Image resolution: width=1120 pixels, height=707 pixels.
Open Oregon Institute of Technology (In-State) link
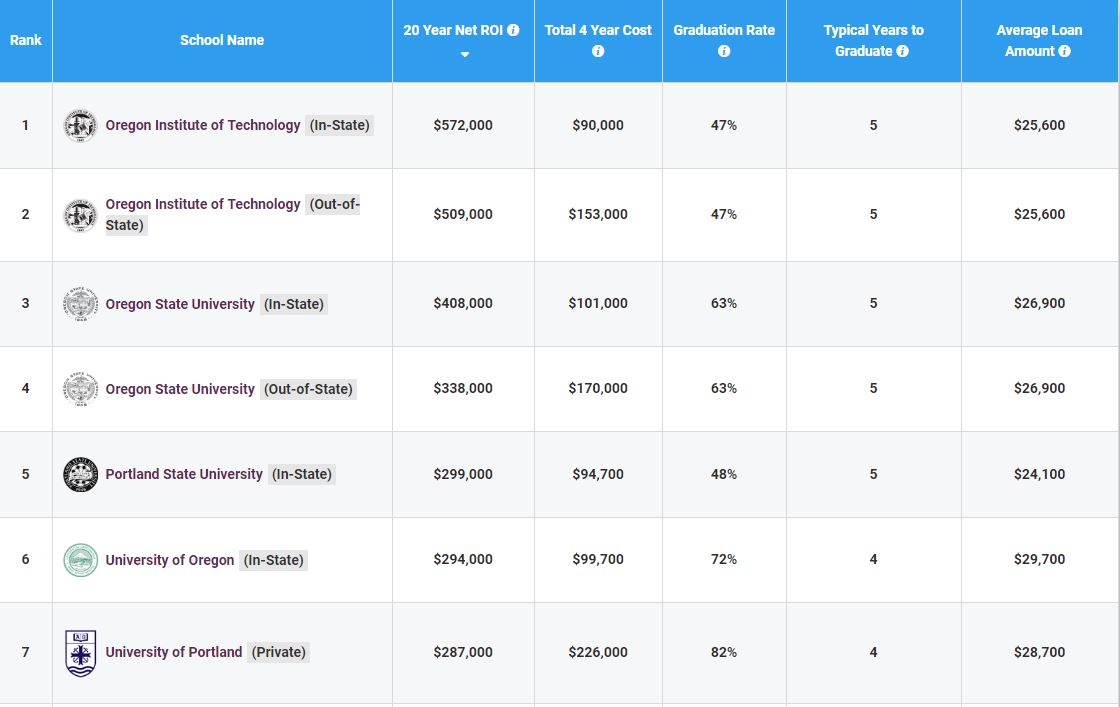[x=203, y=125]
